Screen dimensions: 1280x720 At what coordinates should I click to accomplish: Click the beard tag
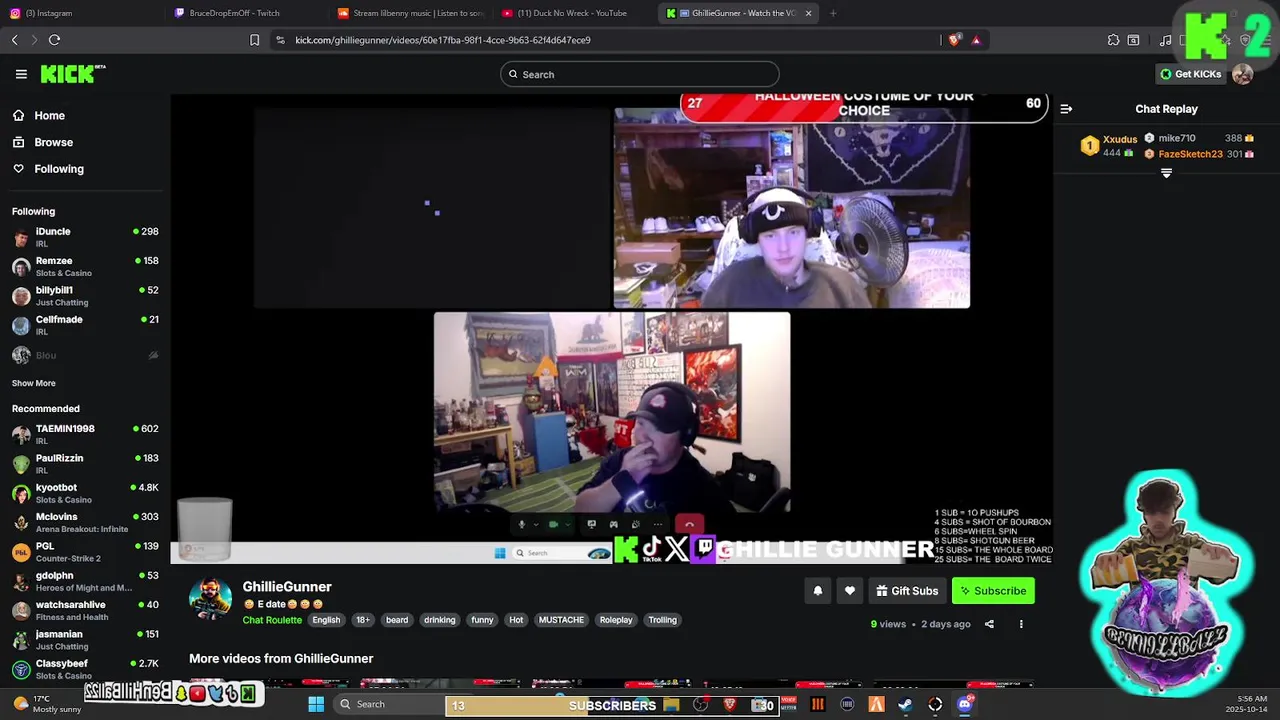pyautogui.click(x=397, y=620)
